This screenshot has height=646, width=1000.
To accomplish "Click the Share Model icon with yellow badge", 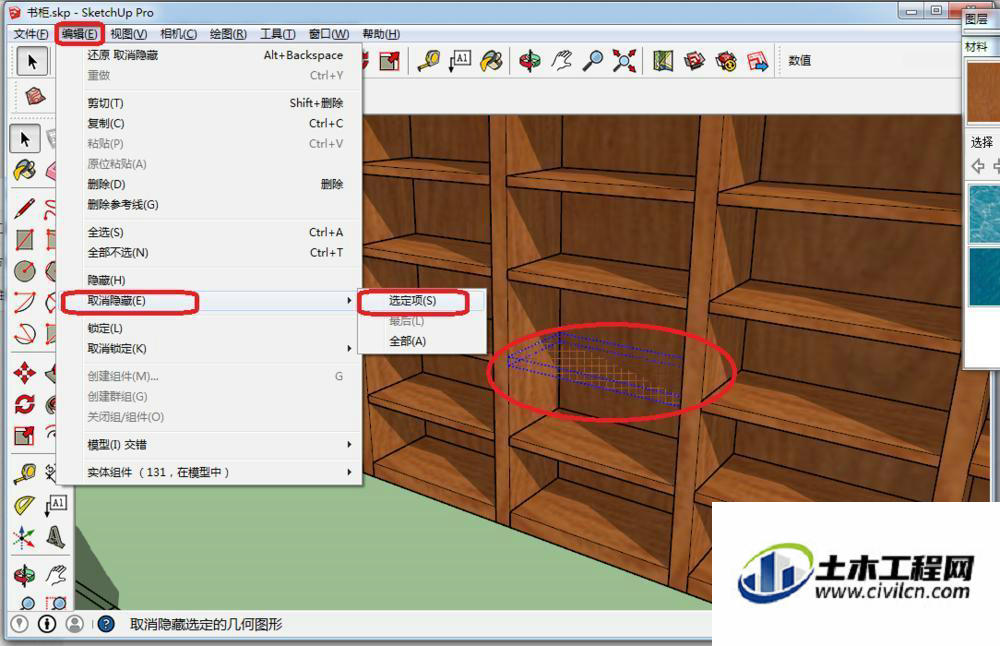I will (726, 61).
